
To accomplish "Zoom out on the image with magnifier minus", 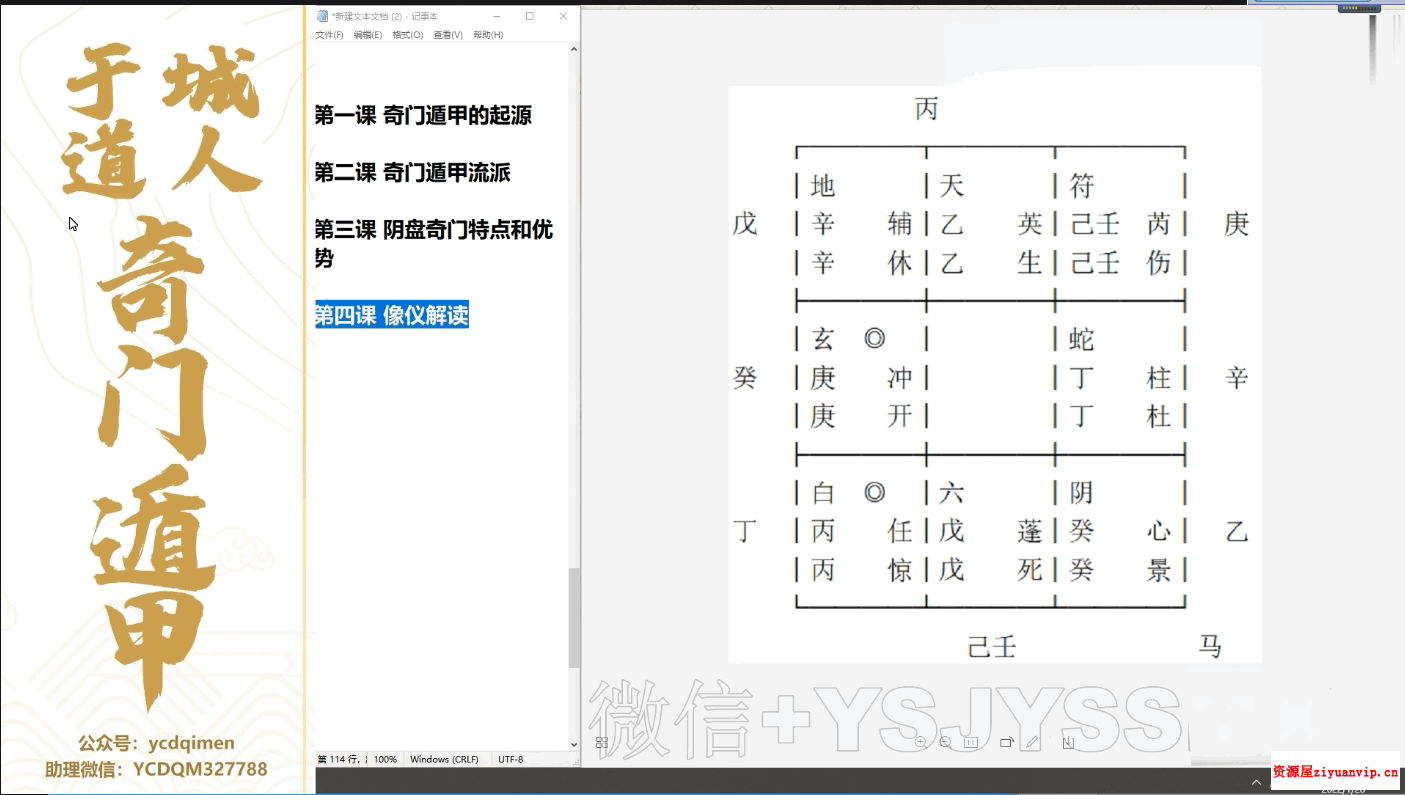I will point(946,743).
